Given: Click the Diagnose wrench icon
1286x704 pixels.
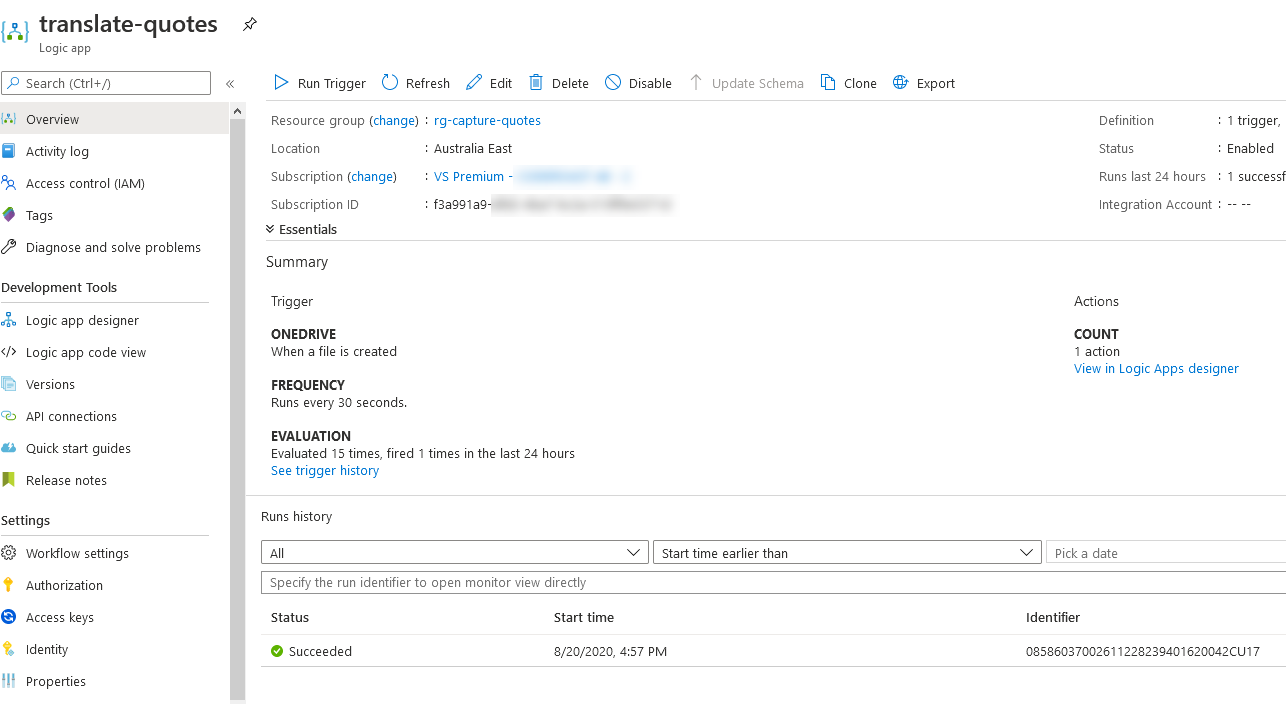Looking at the screenshot, I should tap(9, 247).
